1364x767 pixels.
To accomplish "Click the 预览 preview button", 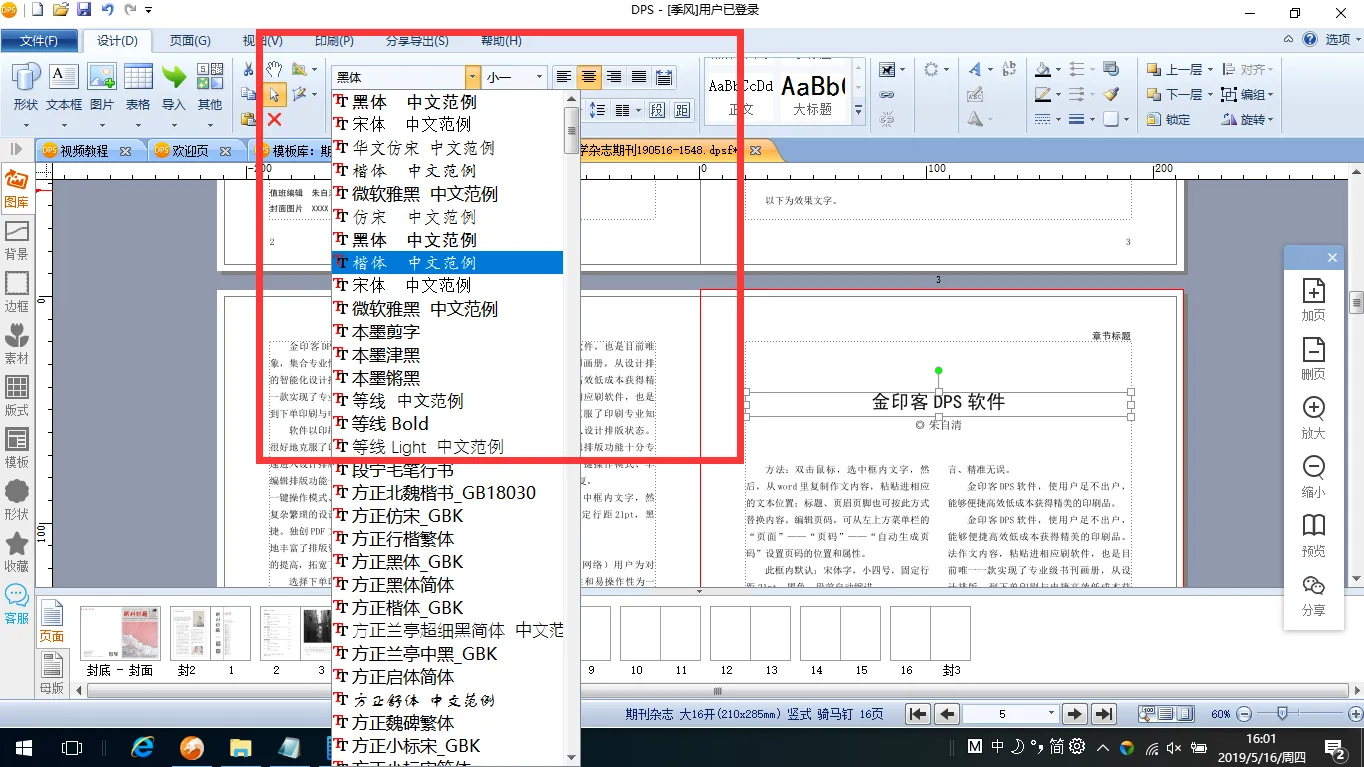I will tap(1313, 534).
